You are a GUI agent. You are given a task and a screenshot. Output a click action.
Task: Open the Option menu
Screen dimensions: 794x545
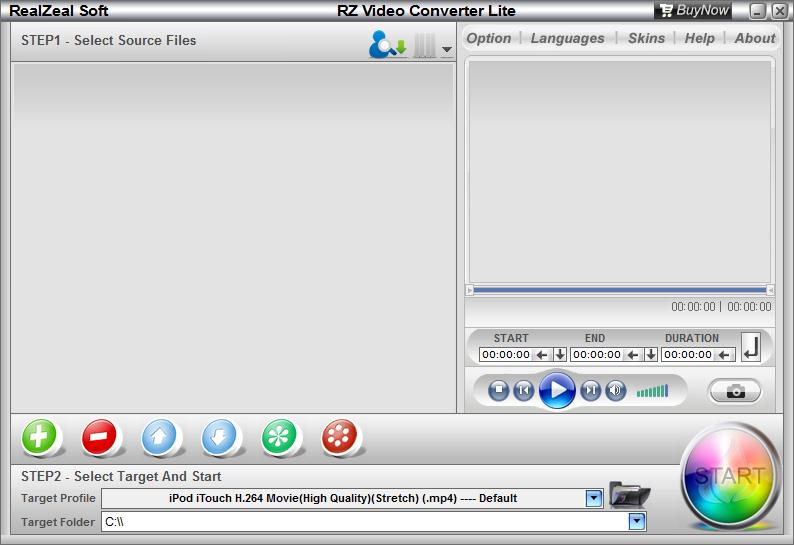tap(489, 38)
